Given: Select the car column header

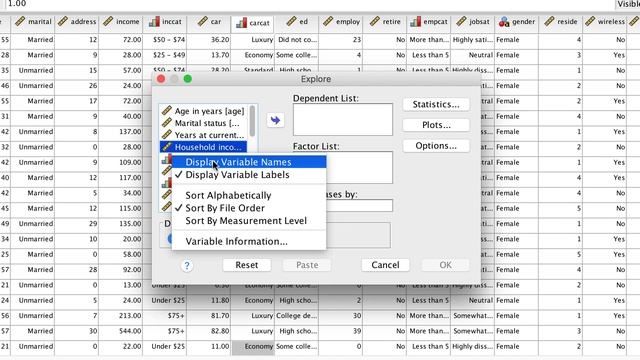Looking at the screenshot, I should [209, 22].
